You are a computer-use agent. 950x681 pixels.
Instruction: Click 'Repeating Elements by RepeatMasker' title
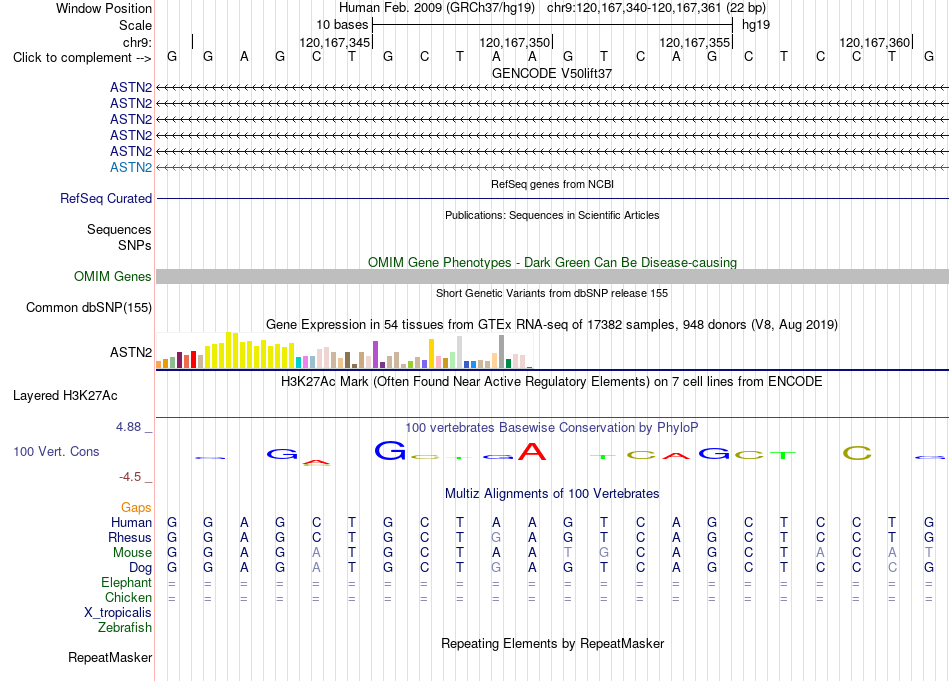(553, 643)
